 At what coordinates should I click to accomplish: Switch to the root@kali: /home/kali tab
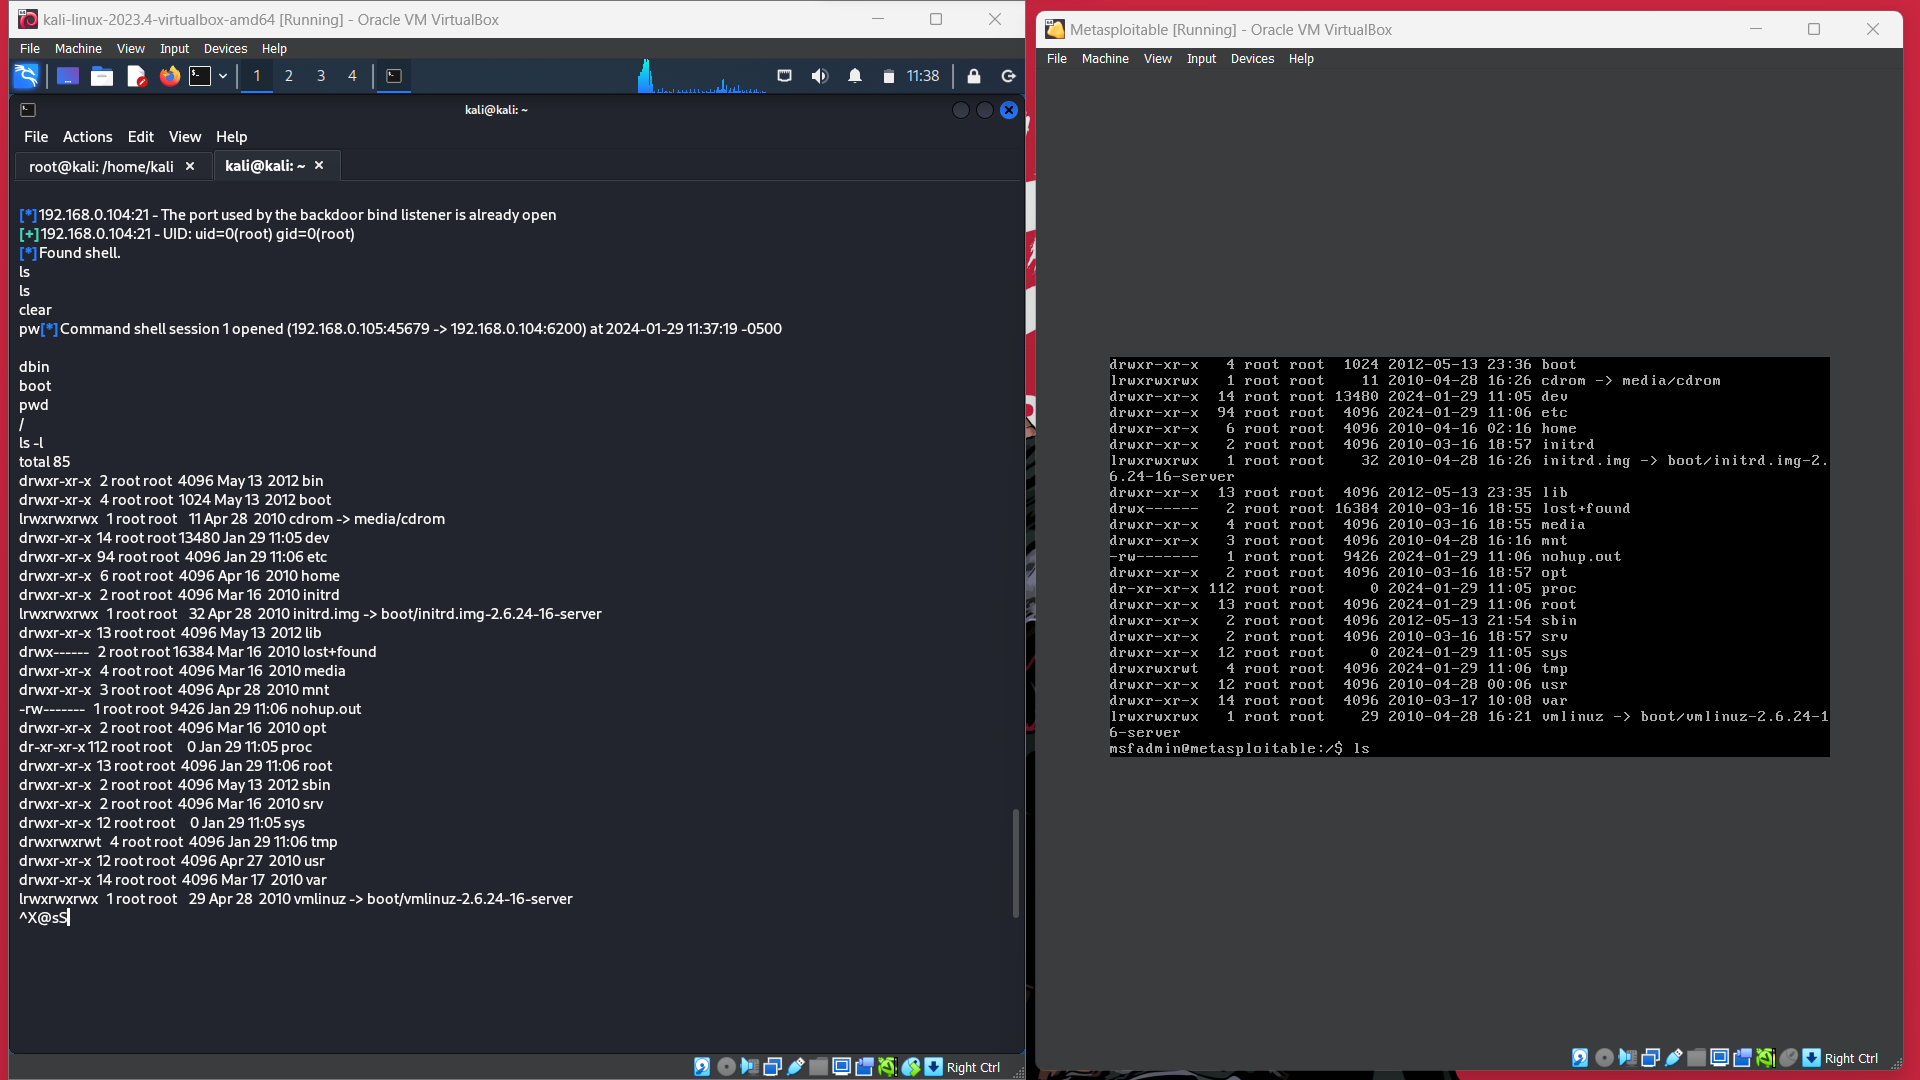pyautogui.click(x=100, y=166)
